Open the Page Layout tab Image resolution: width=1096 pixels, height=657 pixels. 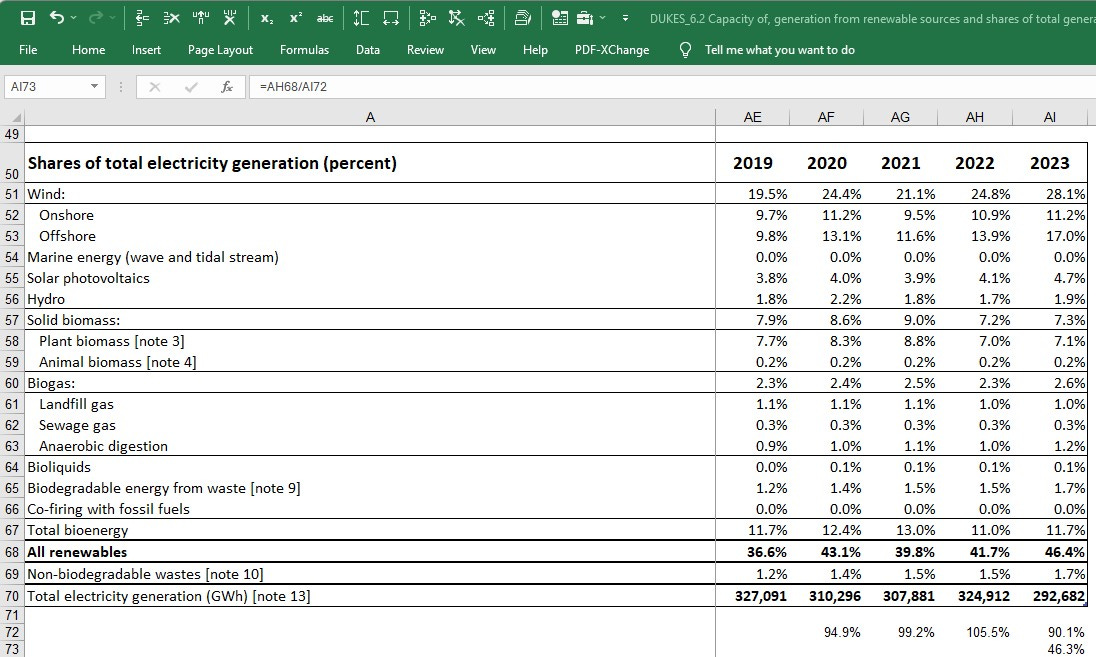(220, 50)
